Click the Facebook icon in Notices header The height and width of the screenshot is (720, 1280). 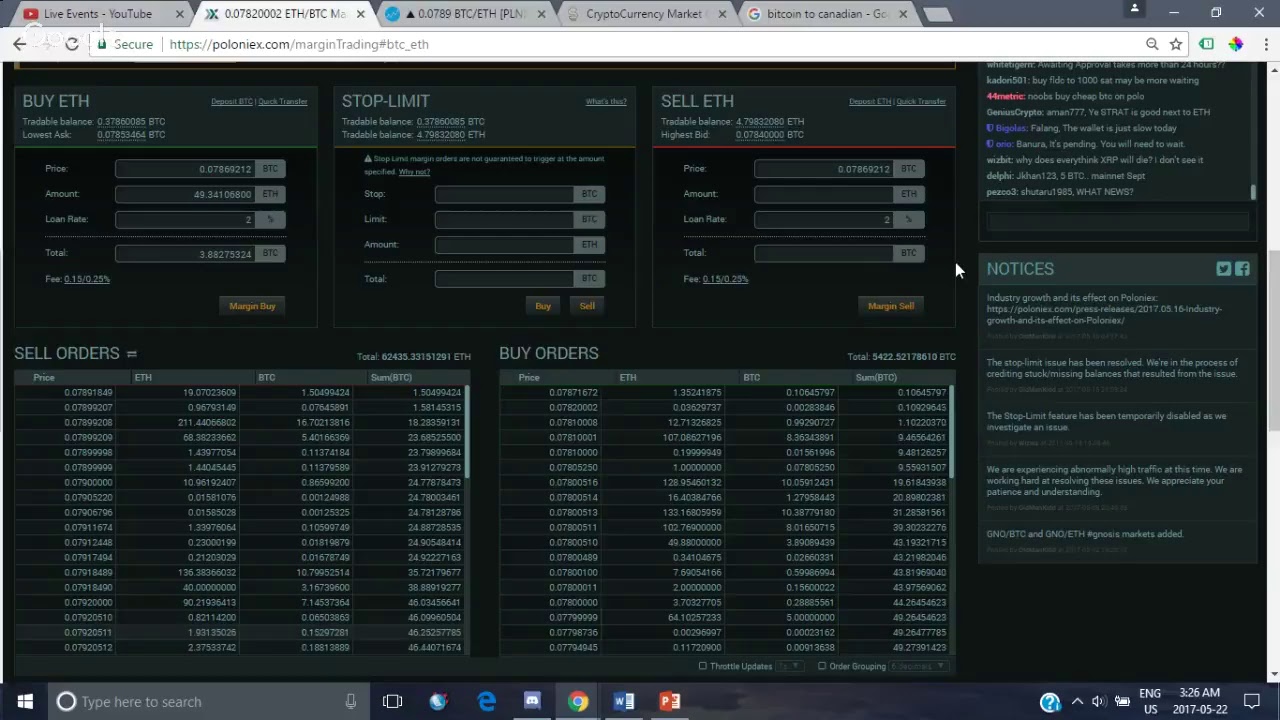point(1242,269)
